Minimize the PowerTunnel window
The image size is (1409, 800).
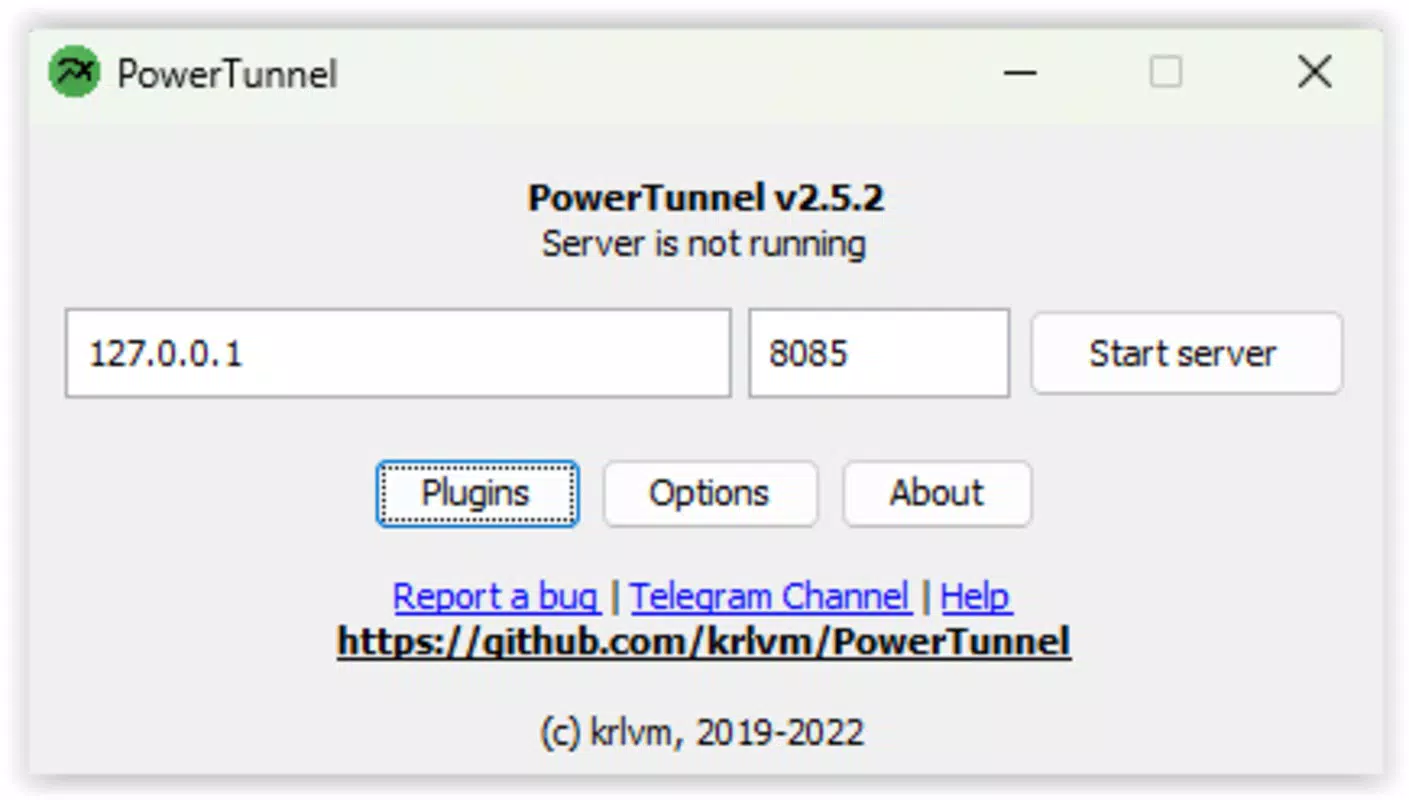pyautogui.click(x=1020, y=73)
